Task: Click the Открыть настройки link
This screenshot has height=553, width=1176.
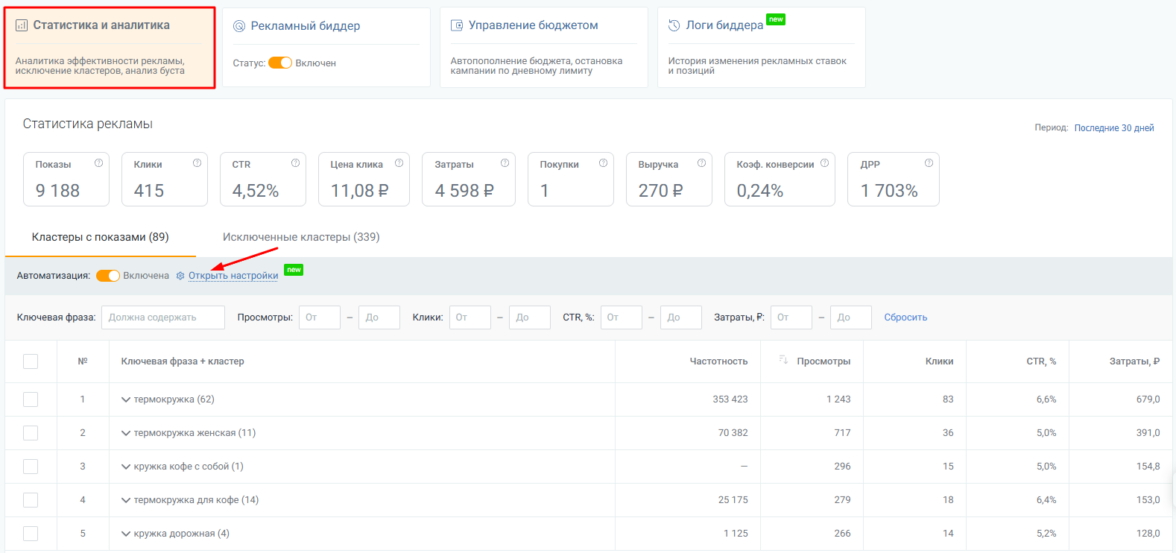Action: [233, 275]
